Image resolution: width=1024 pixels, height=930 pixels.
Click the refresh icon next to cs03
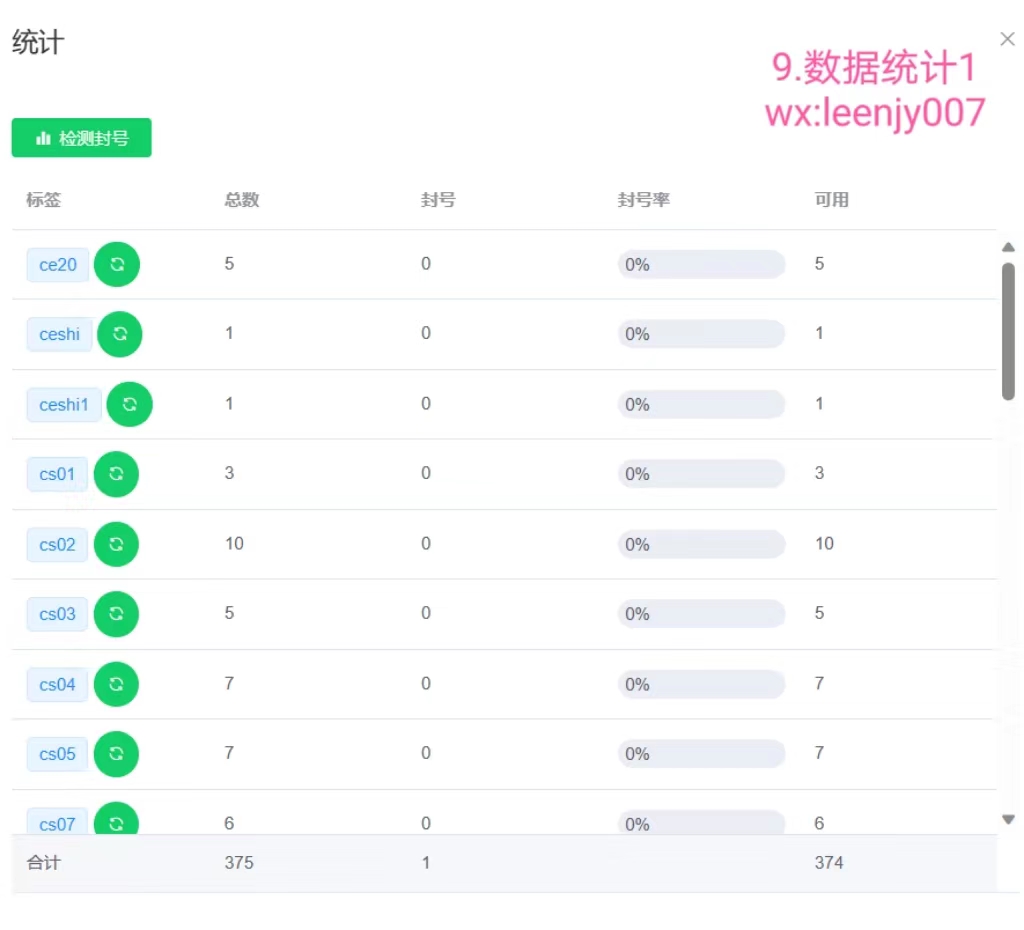pos(116,614)
